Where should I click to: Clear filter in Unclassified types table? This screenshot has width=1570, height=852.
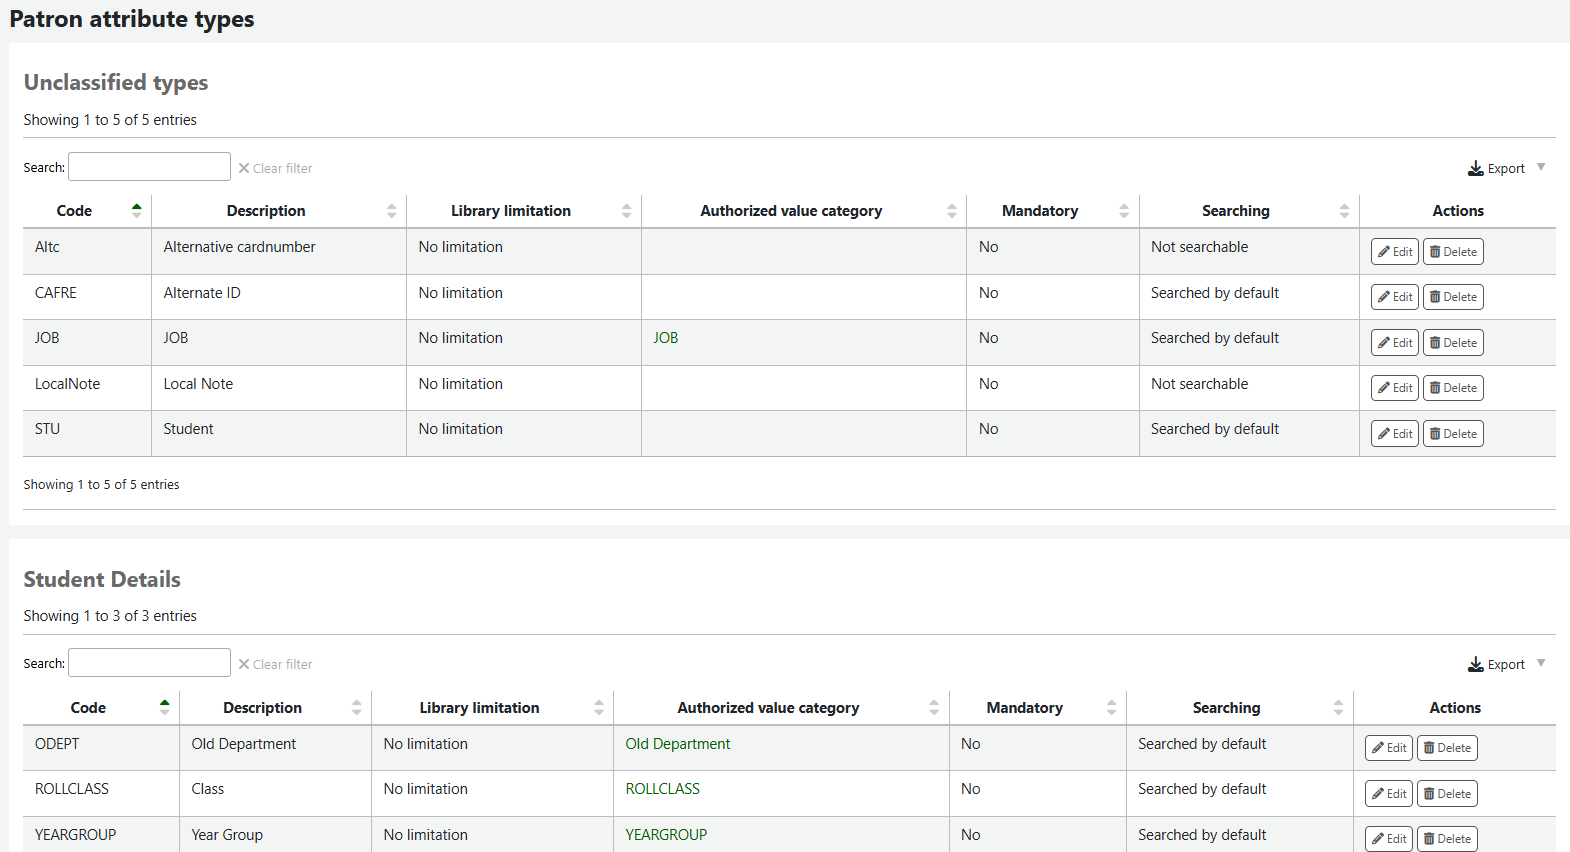pyautogui.click(x=275, y=168)
